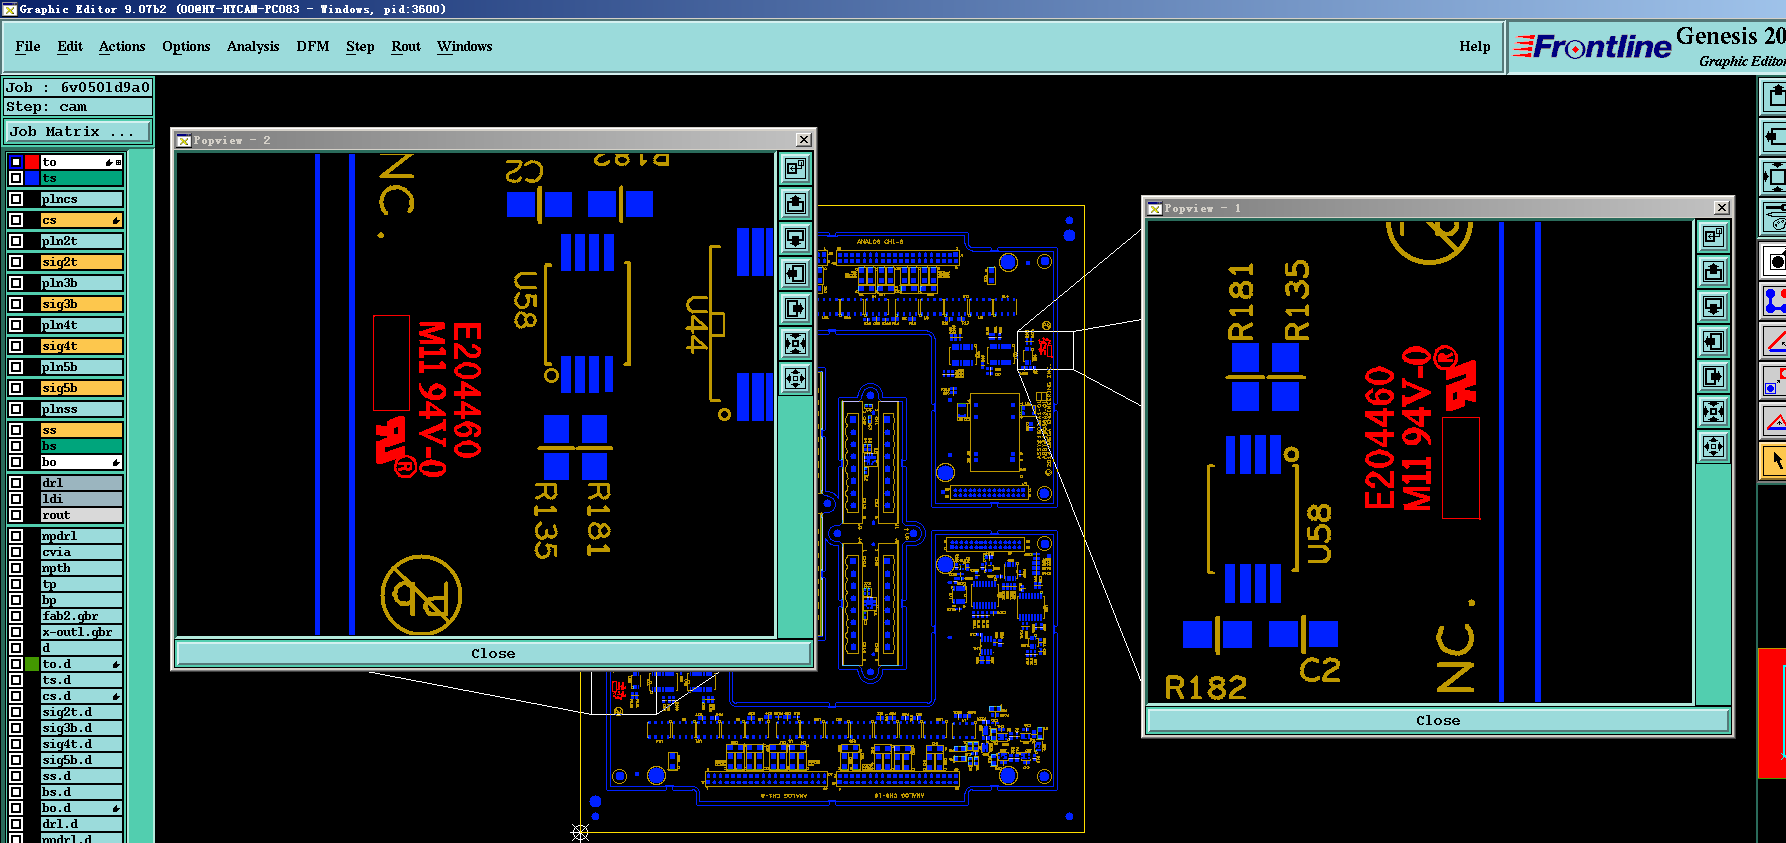Image resolution: width=1786 pixels, height=843 pixels.
Task: Open the DFM menu
Action: coord(313,47)
